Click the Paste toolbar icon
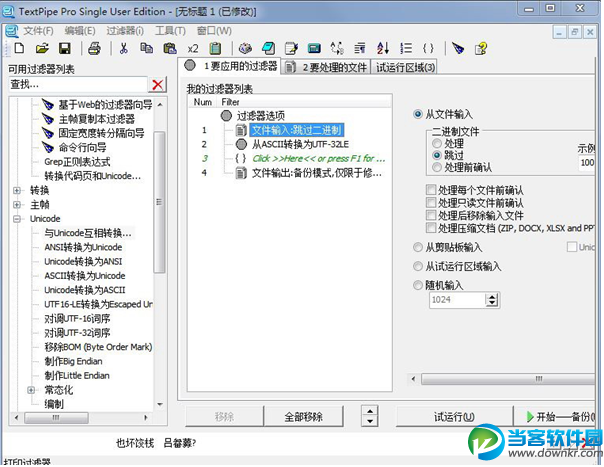 [169, 48]
